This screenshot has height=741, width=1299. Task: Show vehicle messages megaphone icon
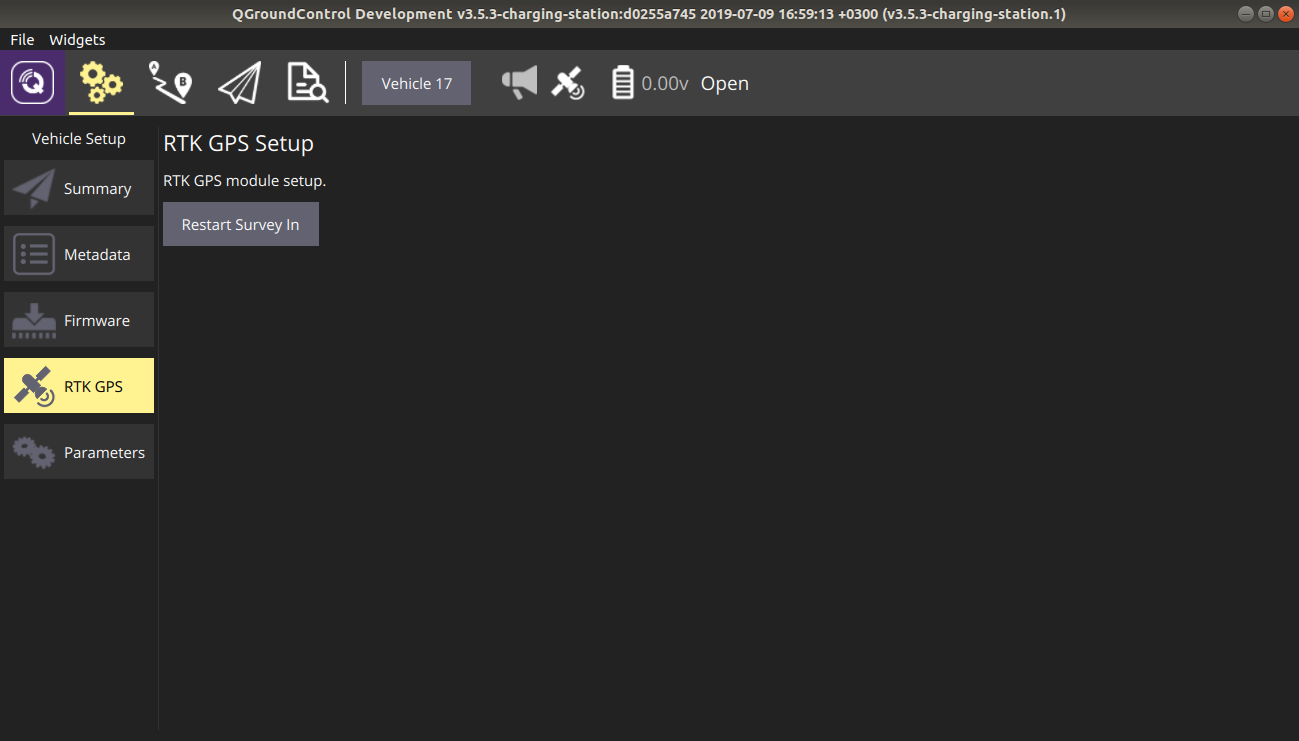coord(519,83)
